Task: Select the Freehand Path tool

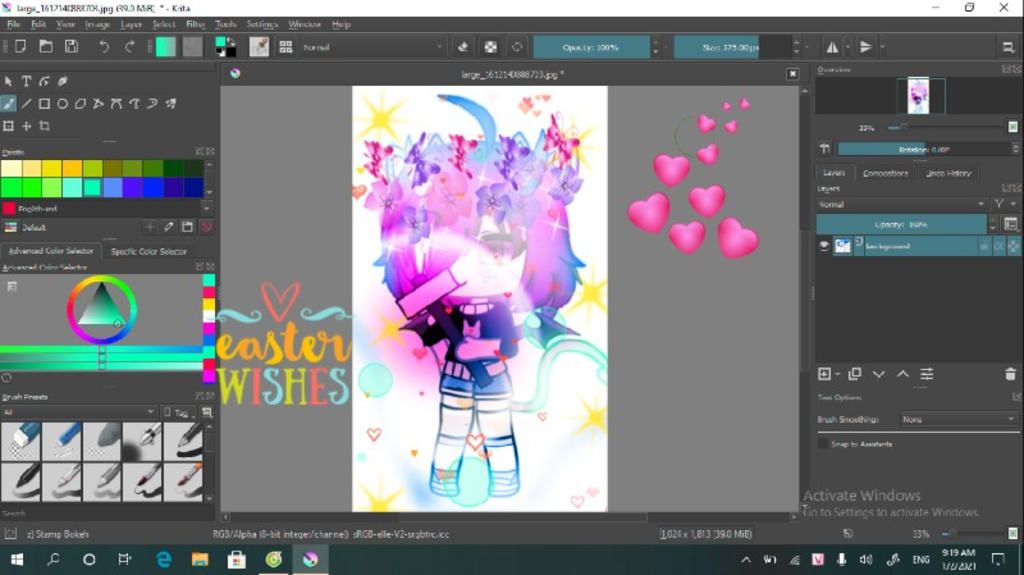Action: [135, 103]
